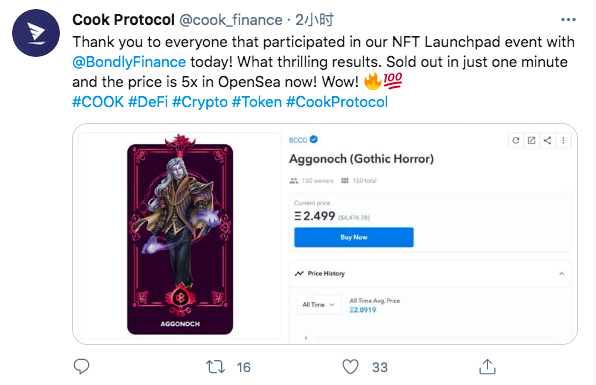596x385 pixels.
Task: Click the OpenSea share icon
Action: click(547, 141)
